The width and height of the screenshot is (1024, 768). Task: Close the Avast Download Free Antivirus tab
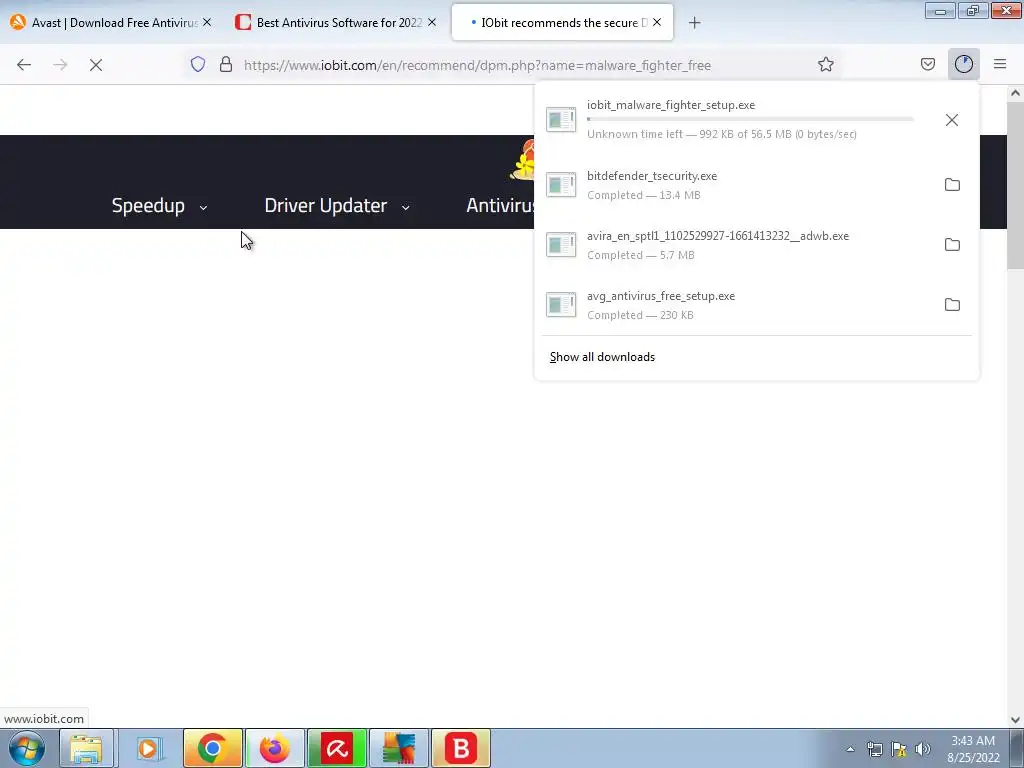pos(207,22)
